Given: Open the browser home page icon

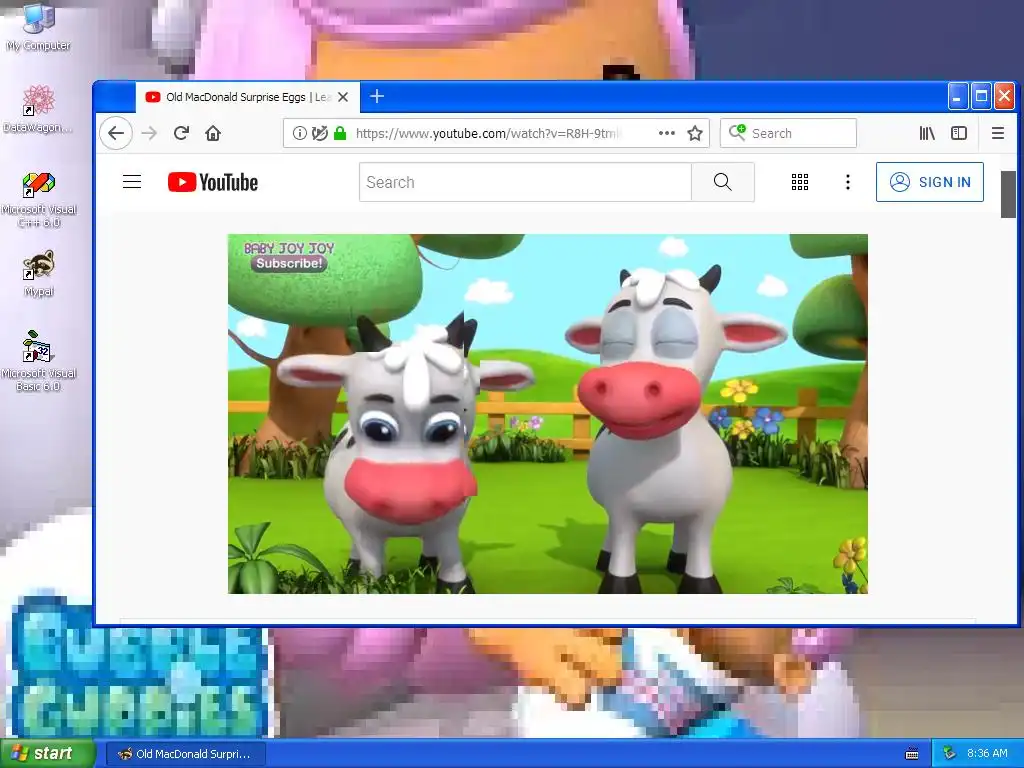Looking at the screenshot, I should (213, 133).
